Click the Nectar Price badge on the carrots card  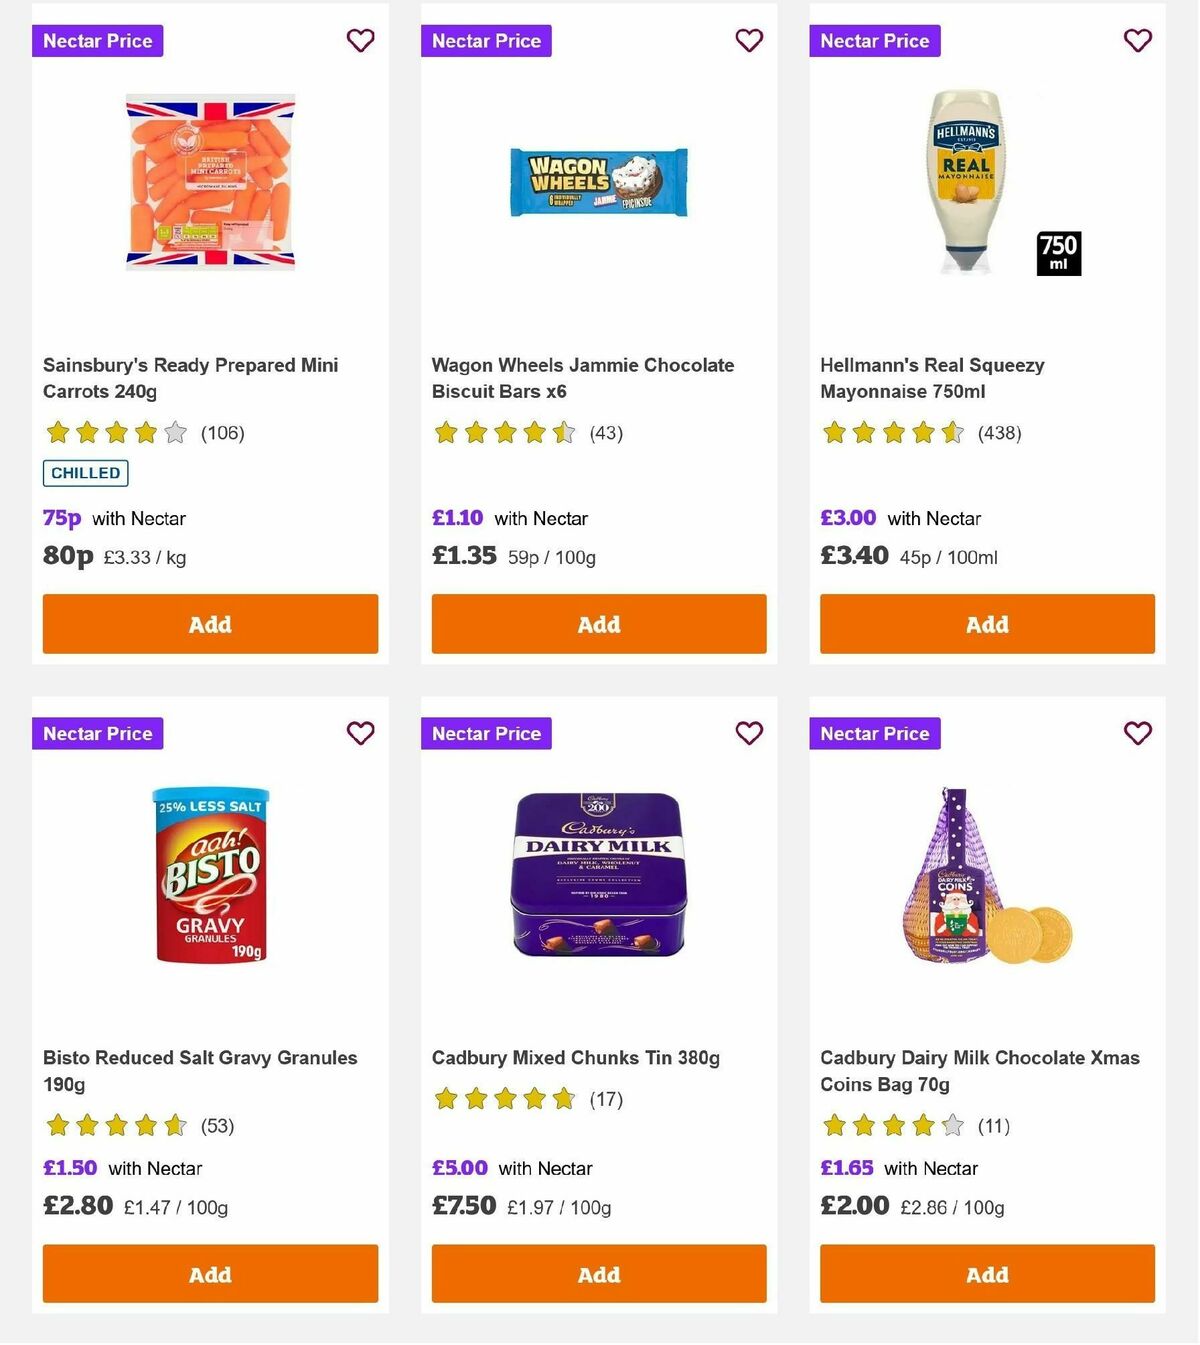point(97,41)
